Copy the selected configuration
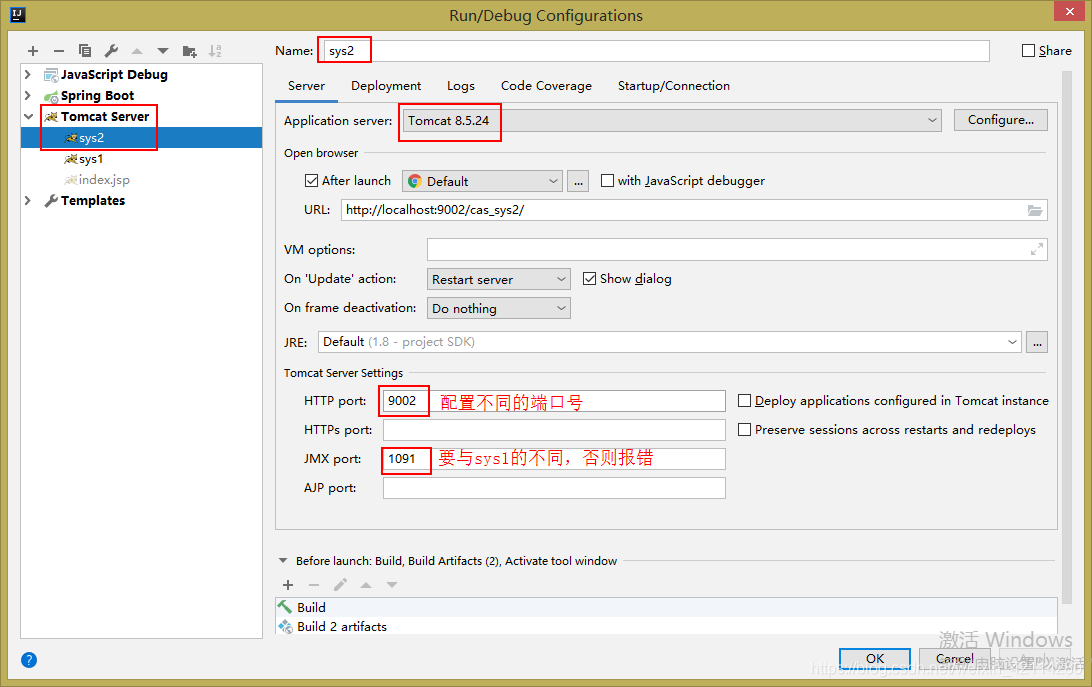The height and width of the screenshot is (687, 1092). [x=85, y=51]
